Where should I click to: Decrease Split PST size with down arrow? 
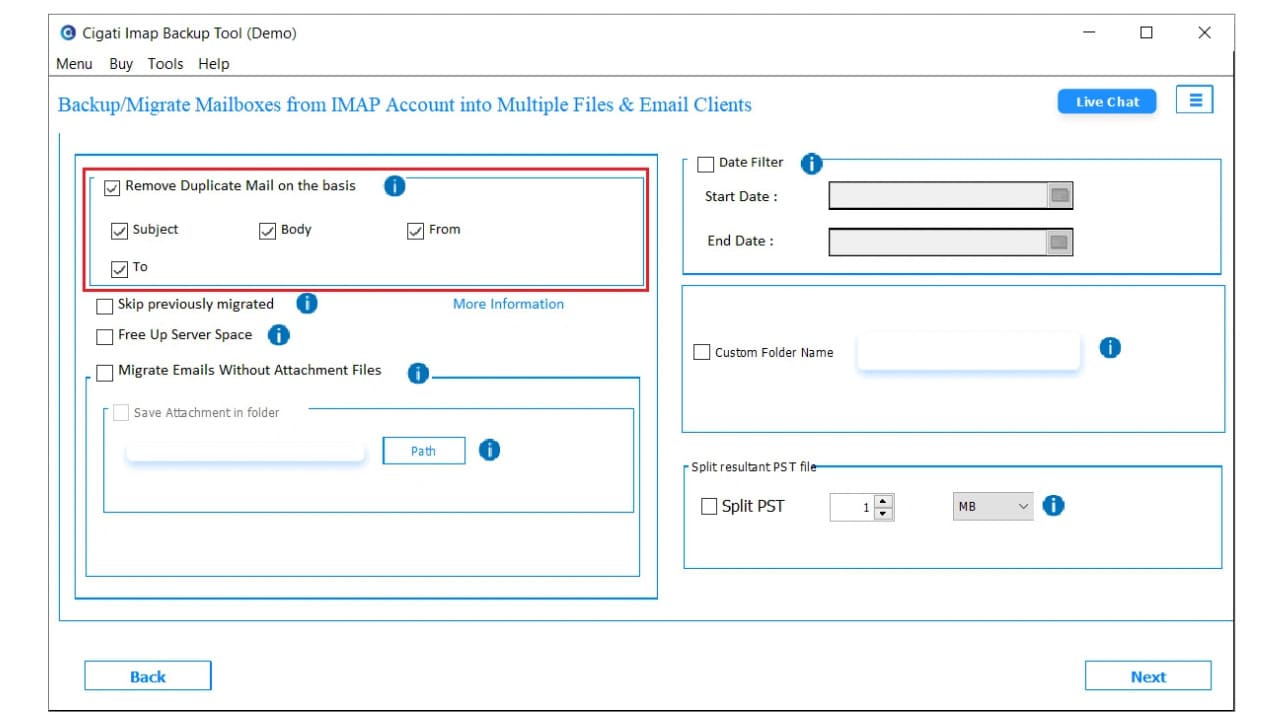pos(883,514)
